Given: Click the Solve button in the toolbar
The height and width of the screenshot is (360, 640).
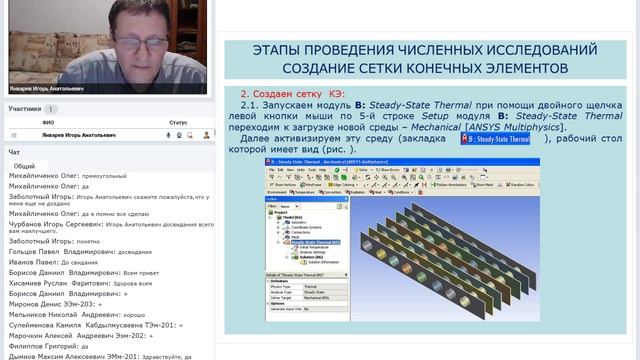Looking at the screenshot, I should (x=362, y=170).
